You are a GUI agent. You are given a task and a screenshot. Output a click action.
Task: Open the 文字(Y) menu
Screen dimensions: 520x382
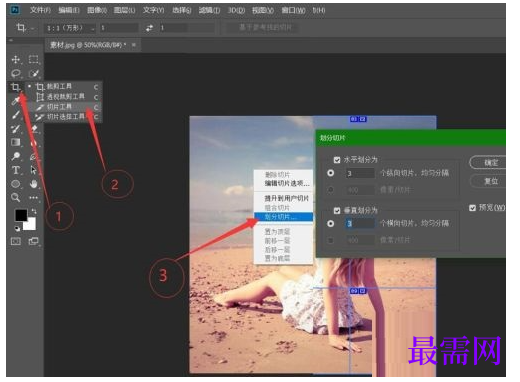pyautogui.click(x=153, y=10)
